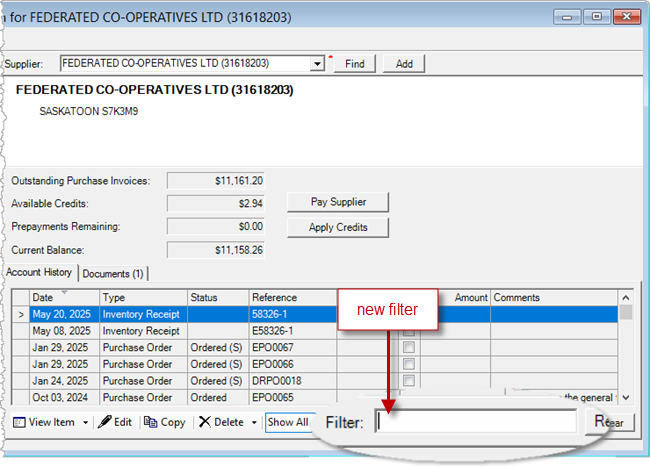650x467 pixels.
Task: Click the Edit pencil icon
Action: [x=104, y=422]
